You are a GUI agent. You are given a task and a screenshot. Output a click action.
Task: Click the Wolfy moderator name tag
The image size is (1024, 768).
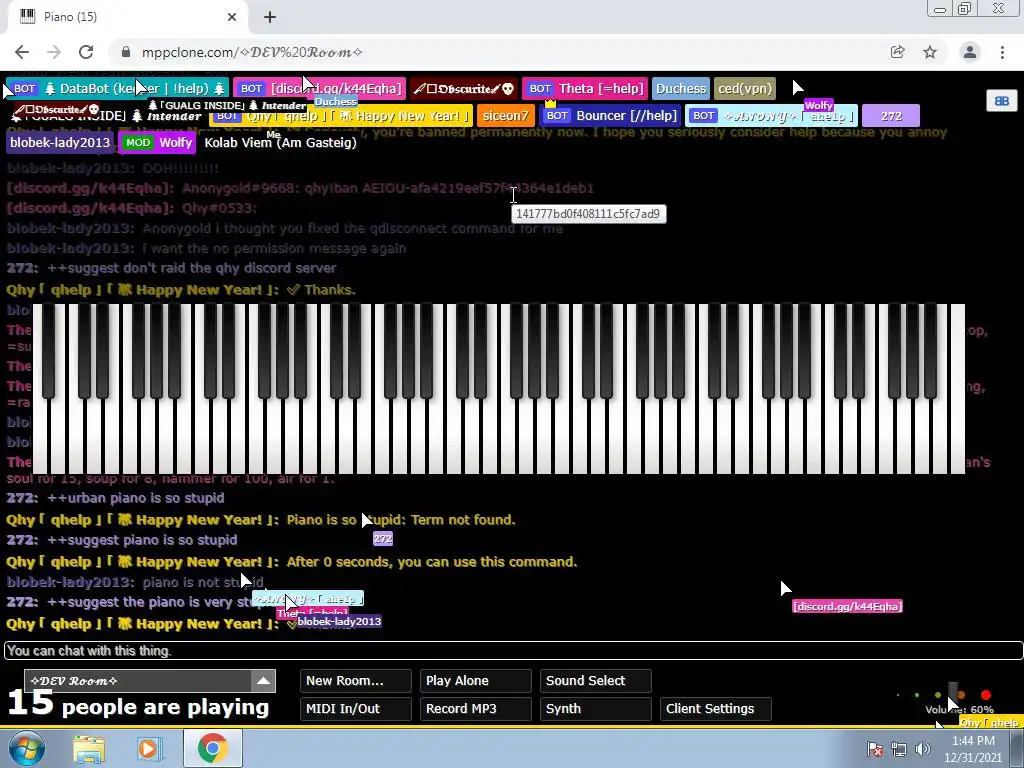coord(157,142)
